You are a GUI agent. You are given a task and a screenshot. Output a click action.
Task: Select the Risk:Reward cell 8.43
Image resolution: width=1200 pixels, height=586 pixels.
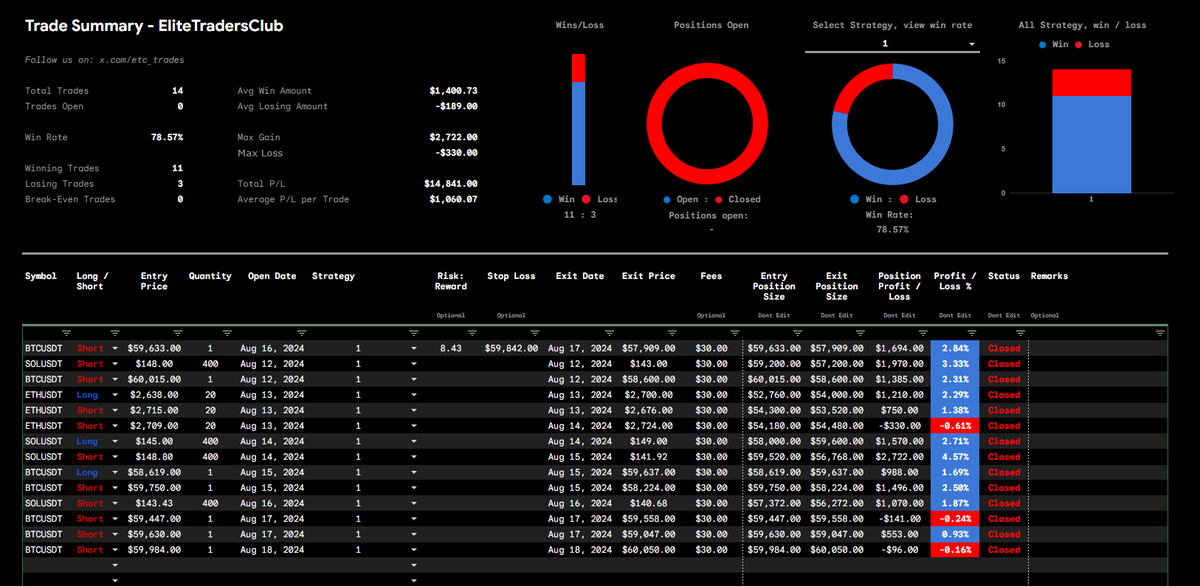point(450,349)
